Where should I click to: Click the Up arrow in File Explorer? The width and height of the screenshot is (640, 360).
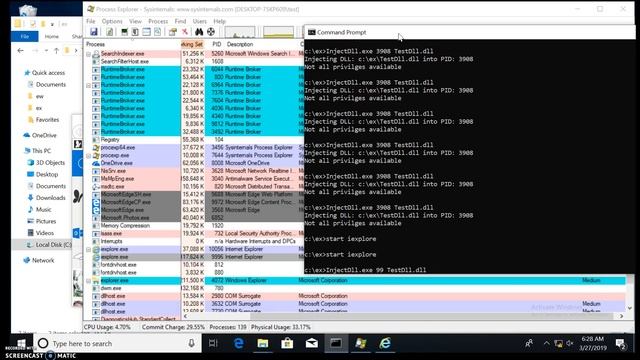pos(56,51)
